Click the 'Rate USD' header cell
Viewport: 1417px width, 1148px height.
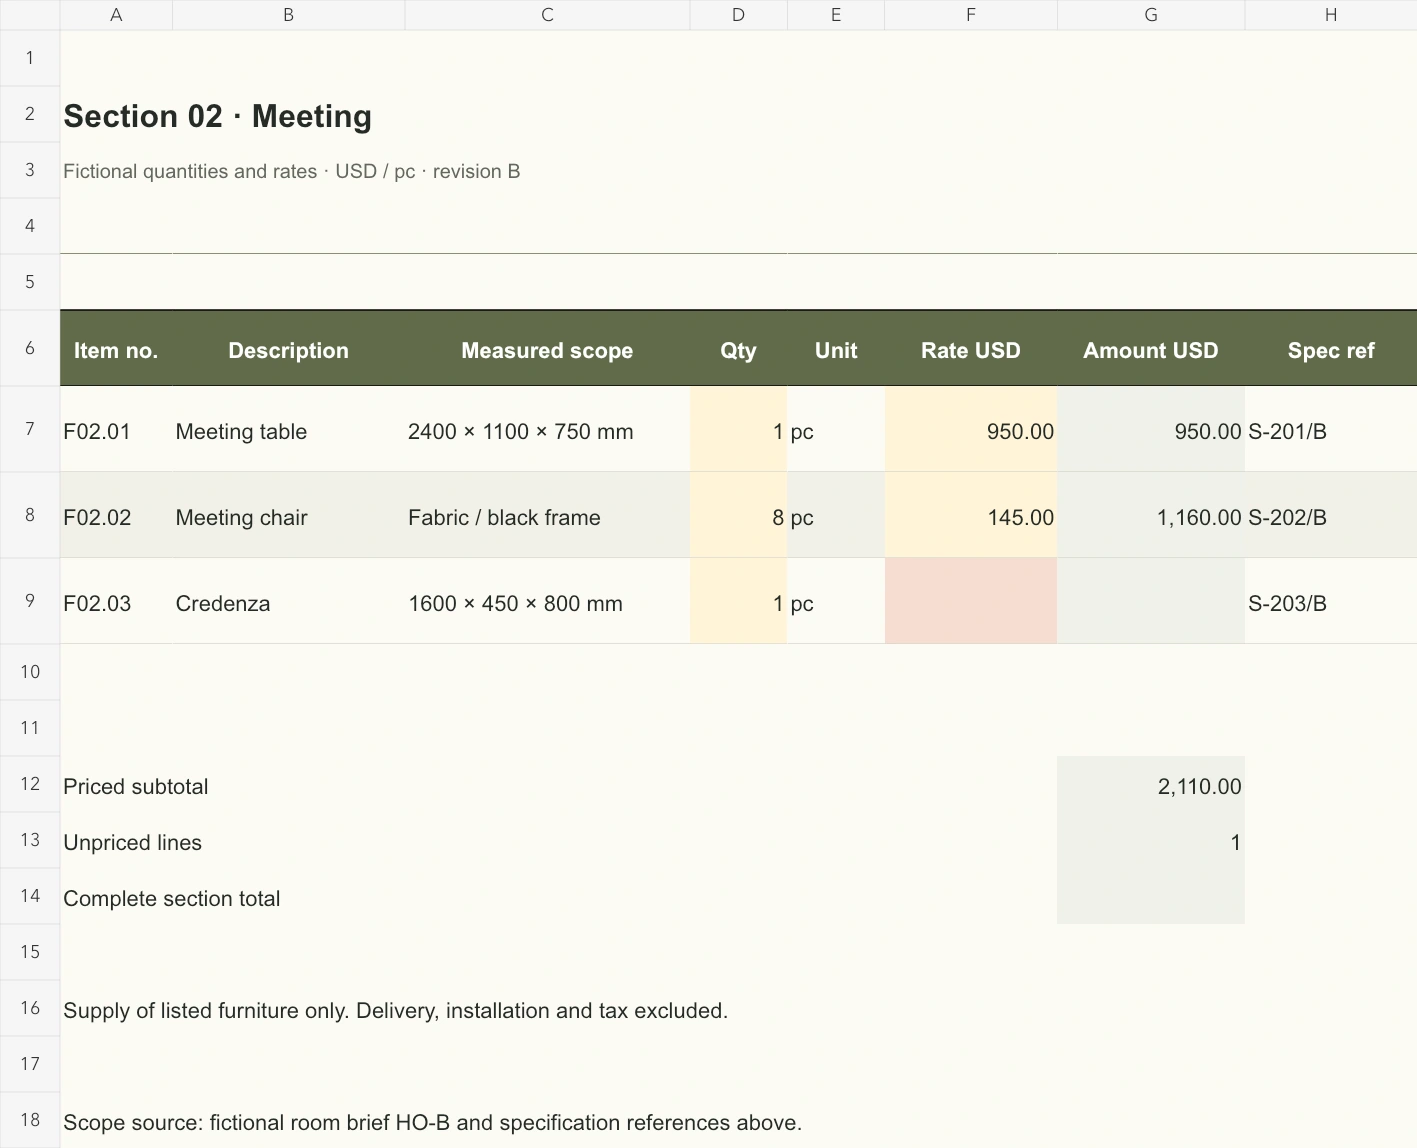point(970,350)
